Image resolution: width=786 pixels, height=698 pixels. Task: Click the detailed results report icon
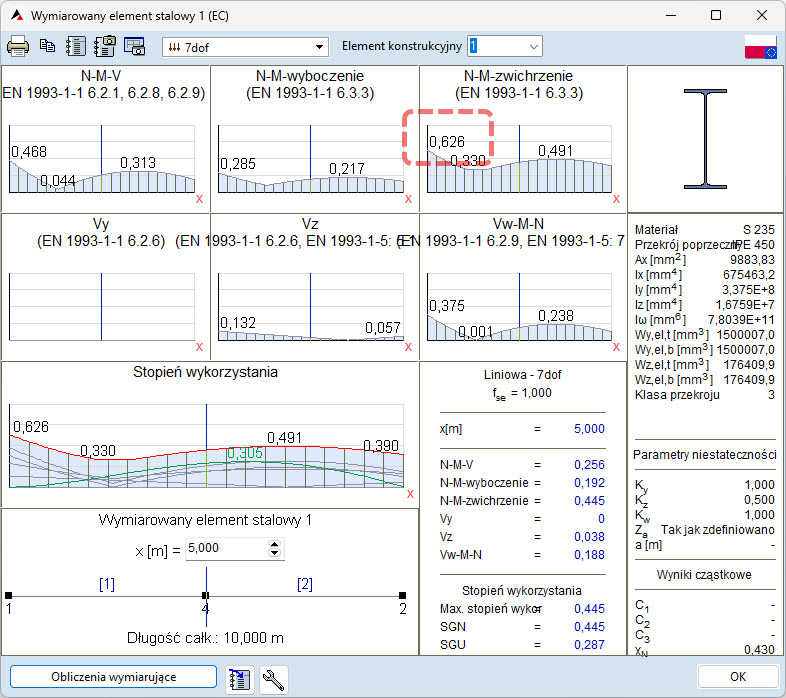[240, 679]
